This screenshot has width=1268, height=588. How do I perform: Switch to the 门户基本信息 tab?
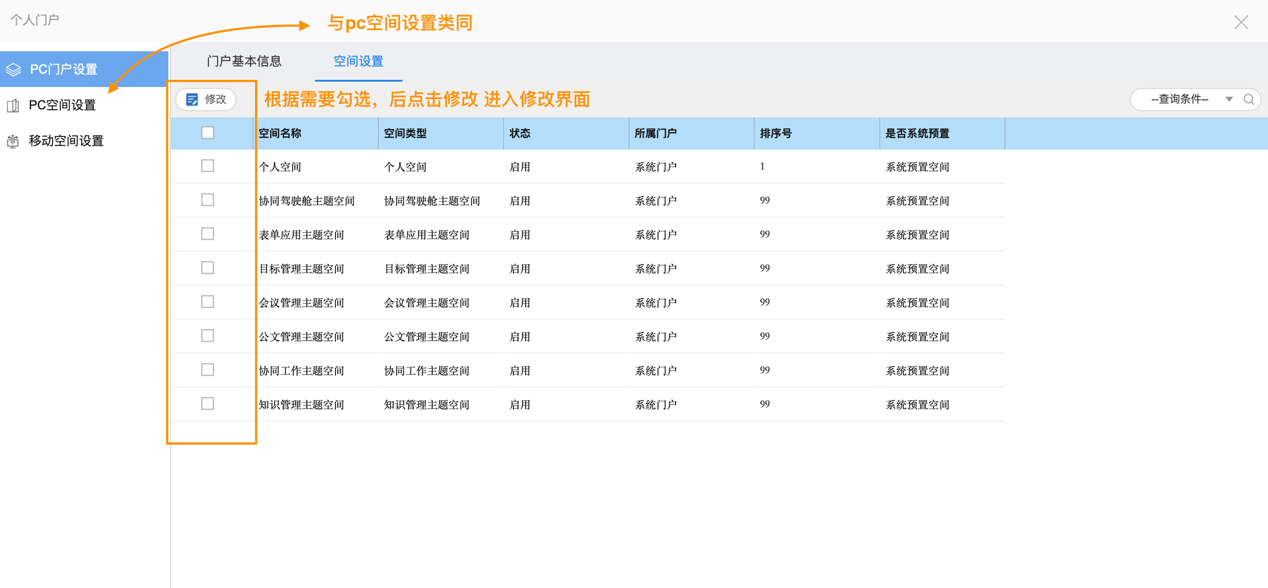click(244, 61)
